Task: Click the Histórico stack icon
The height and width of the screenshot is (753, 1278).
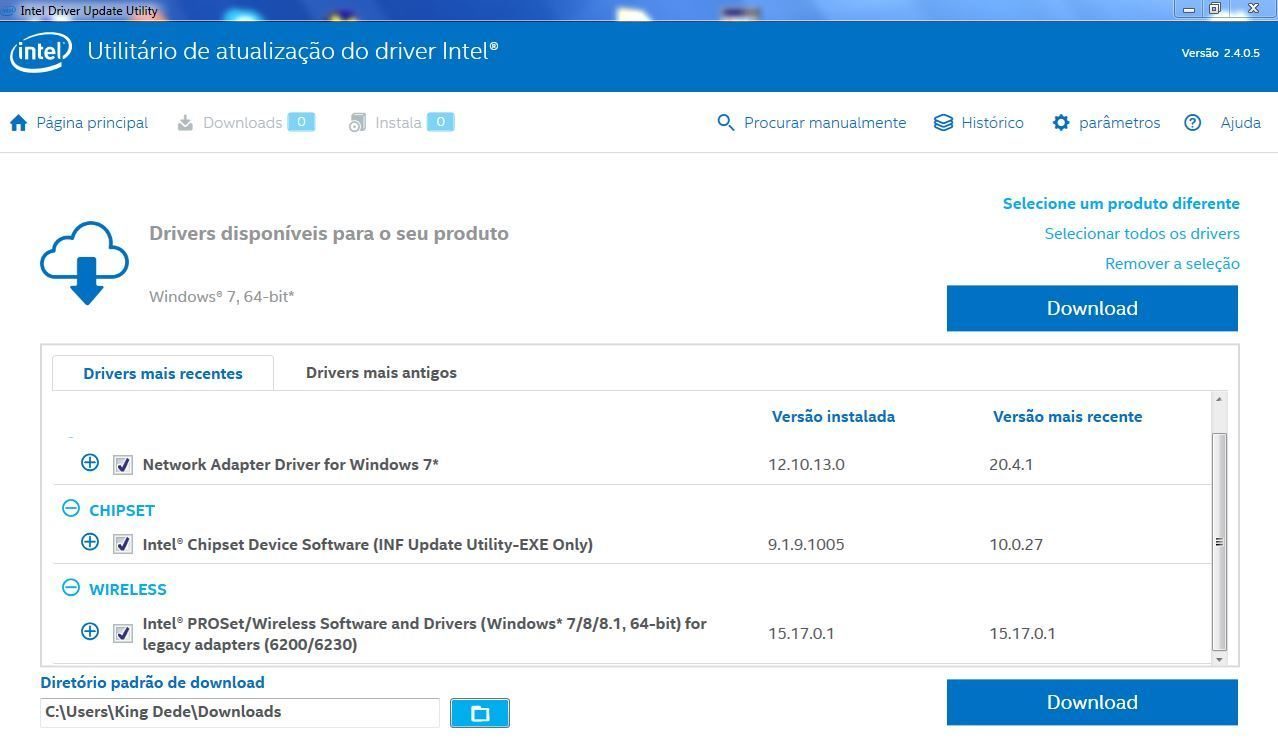Action: (943, 123)
